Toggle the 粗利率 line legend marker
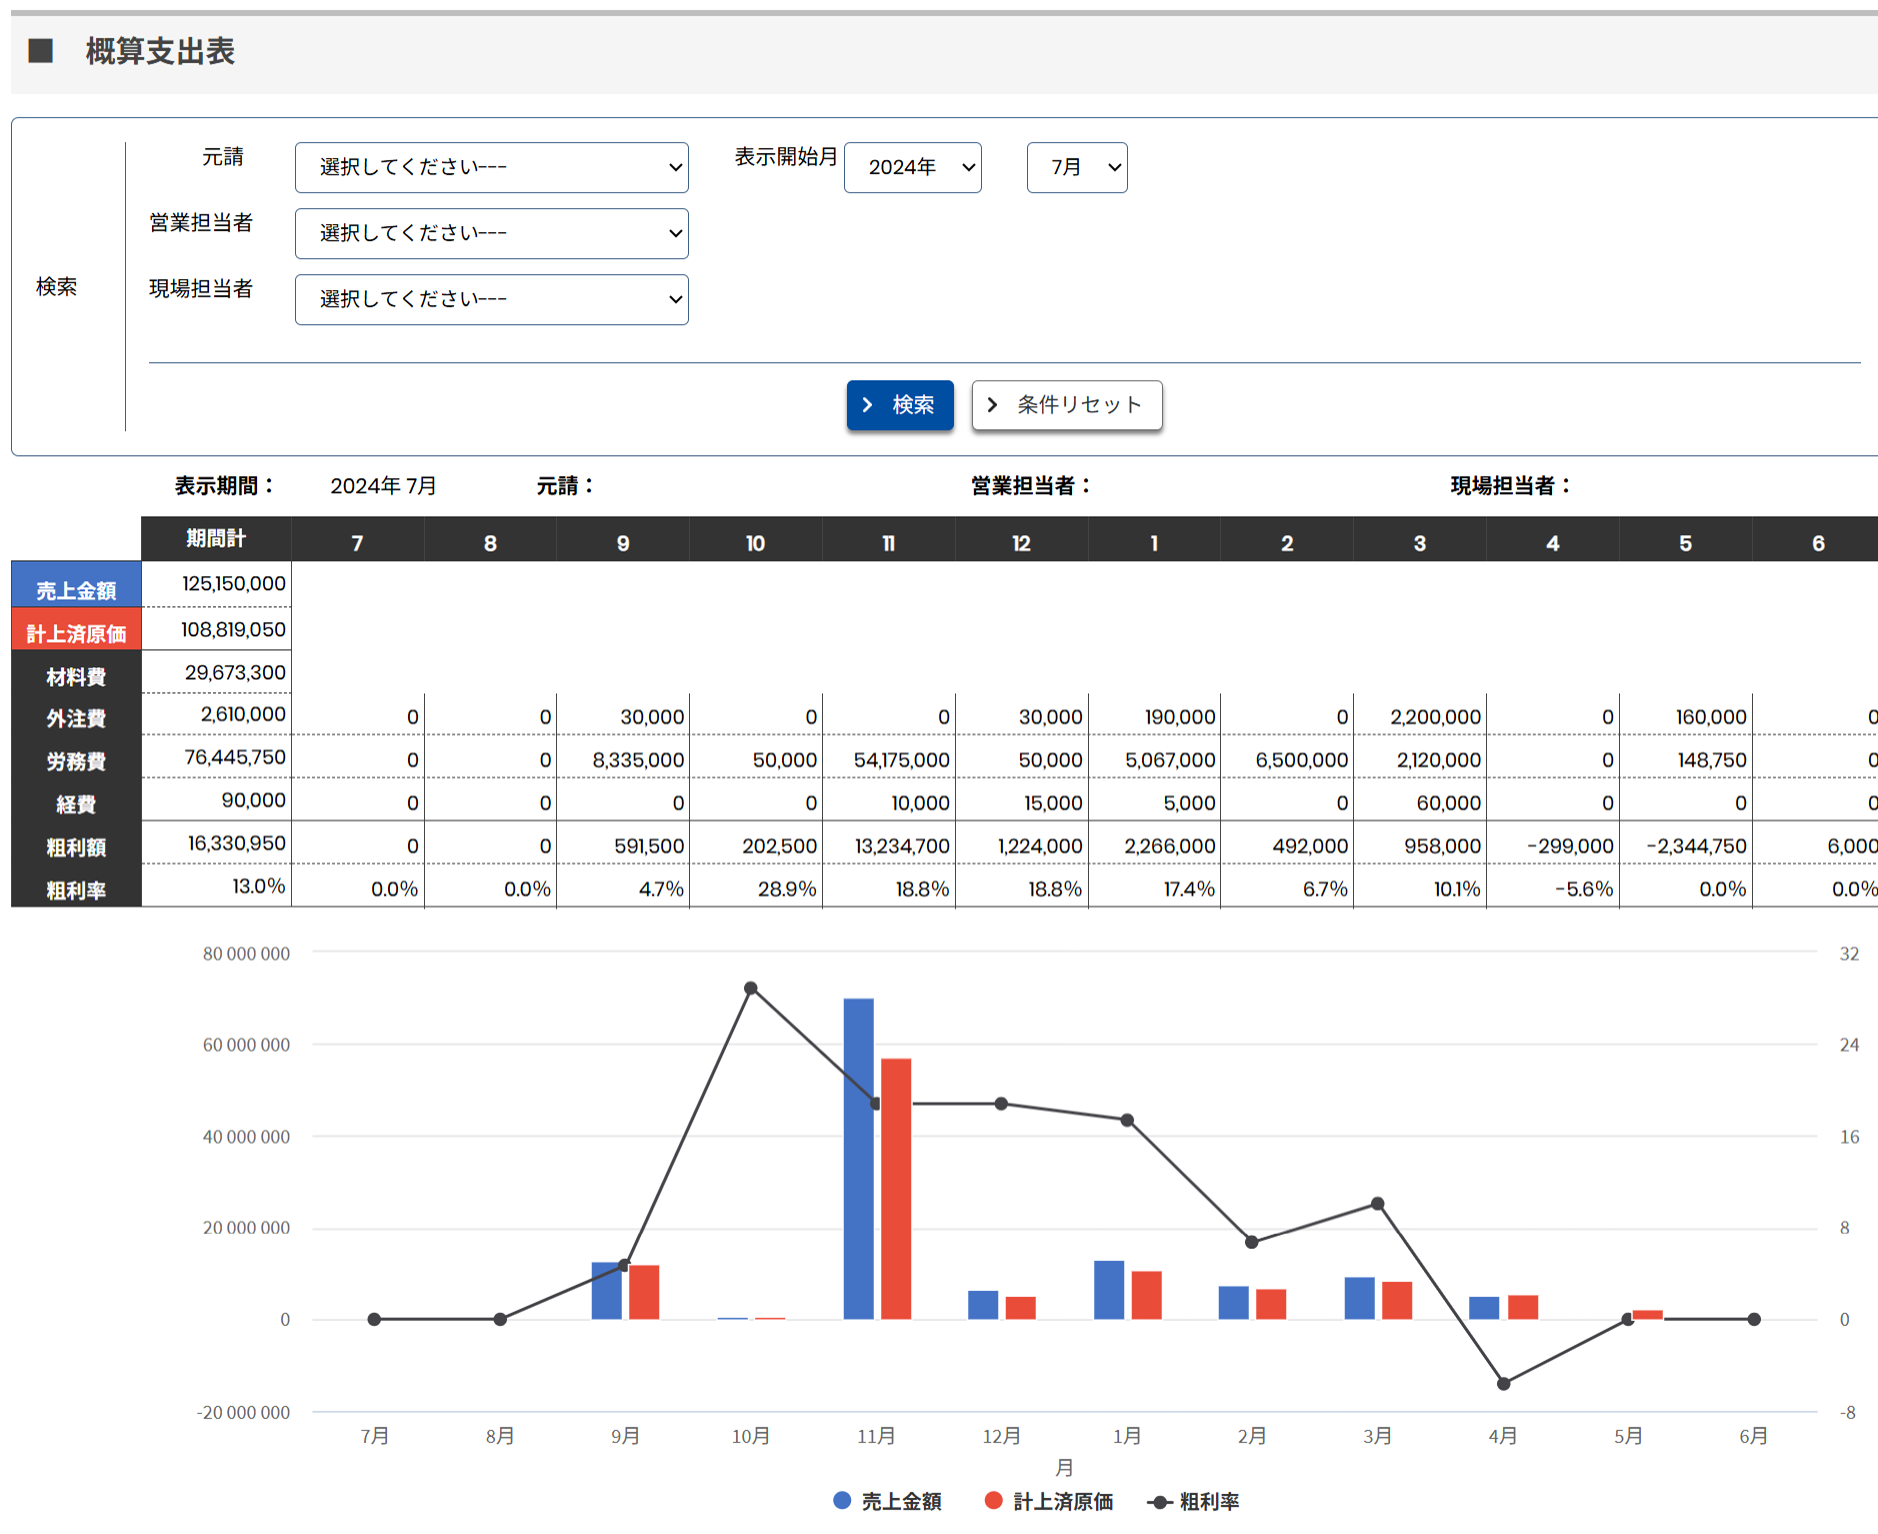 pyautogui.click(x=1159, y=1502)
